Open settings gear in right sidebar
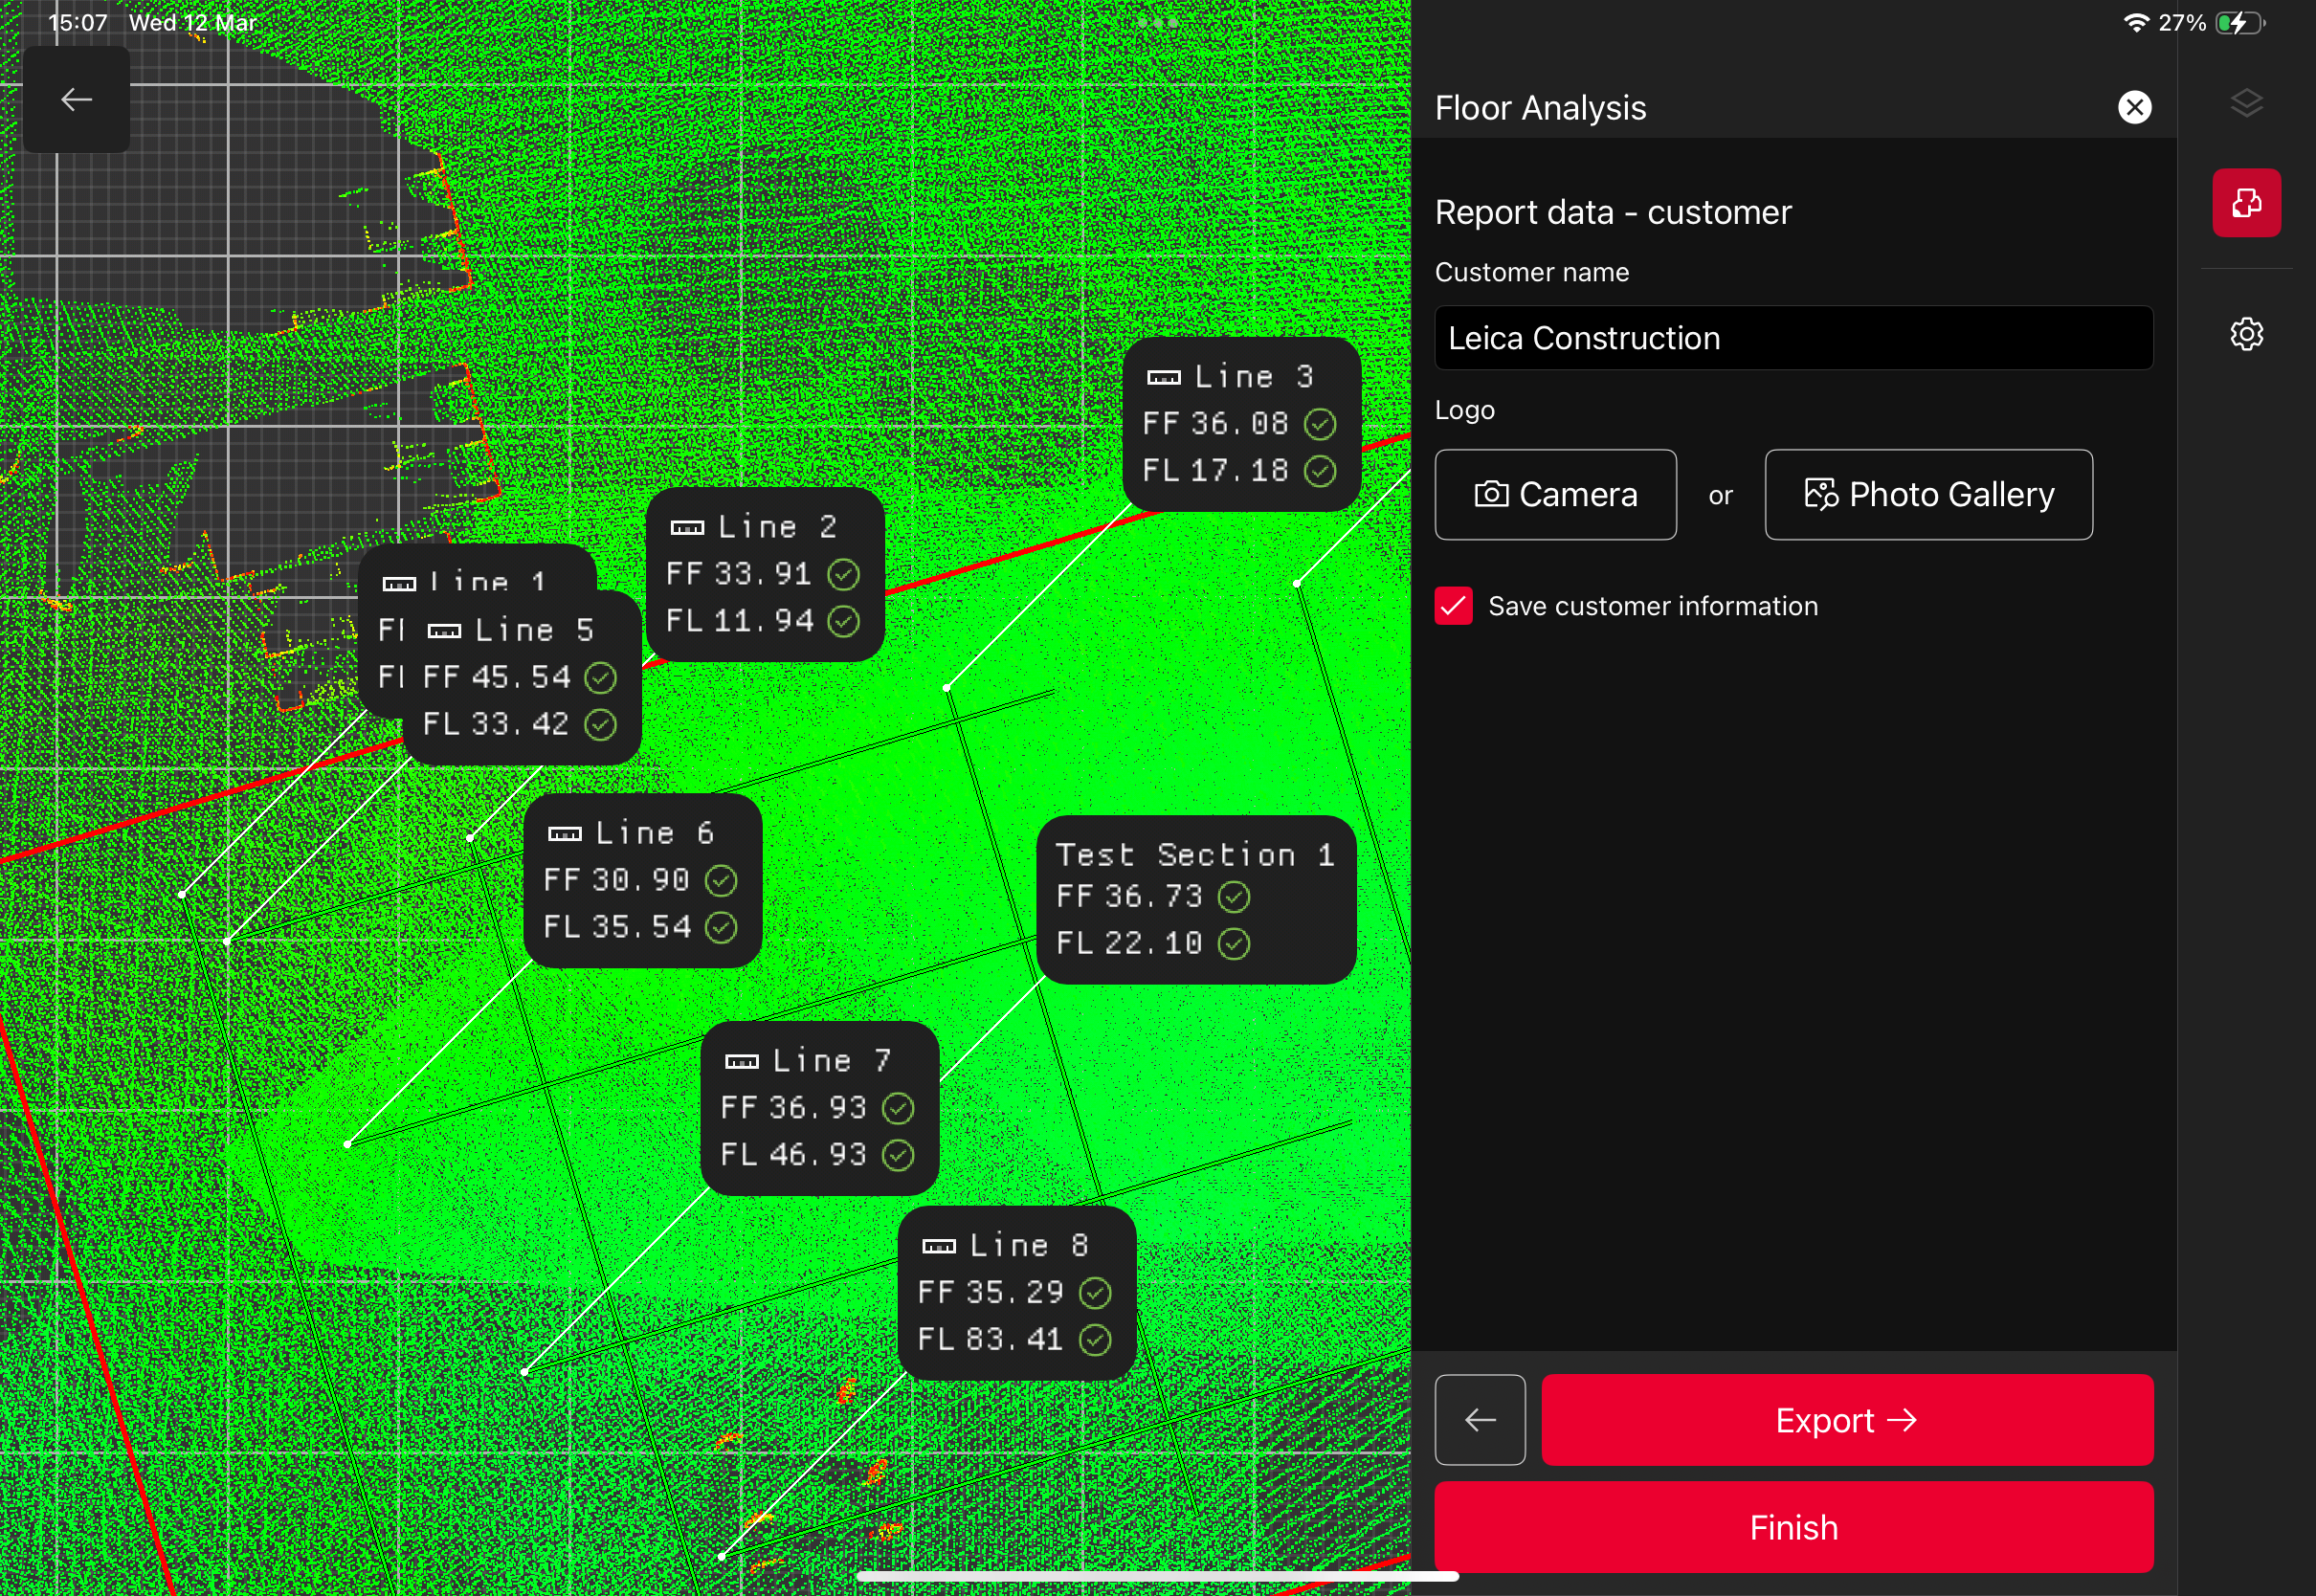Image resolution: width=2316 pixels, height=1596 pixels. pyautogui.click(x=2246, y=334)
